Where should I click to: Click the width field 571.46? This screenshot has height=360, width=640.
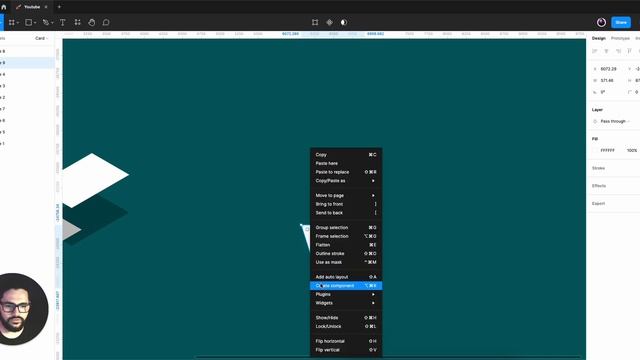(607, 80)
